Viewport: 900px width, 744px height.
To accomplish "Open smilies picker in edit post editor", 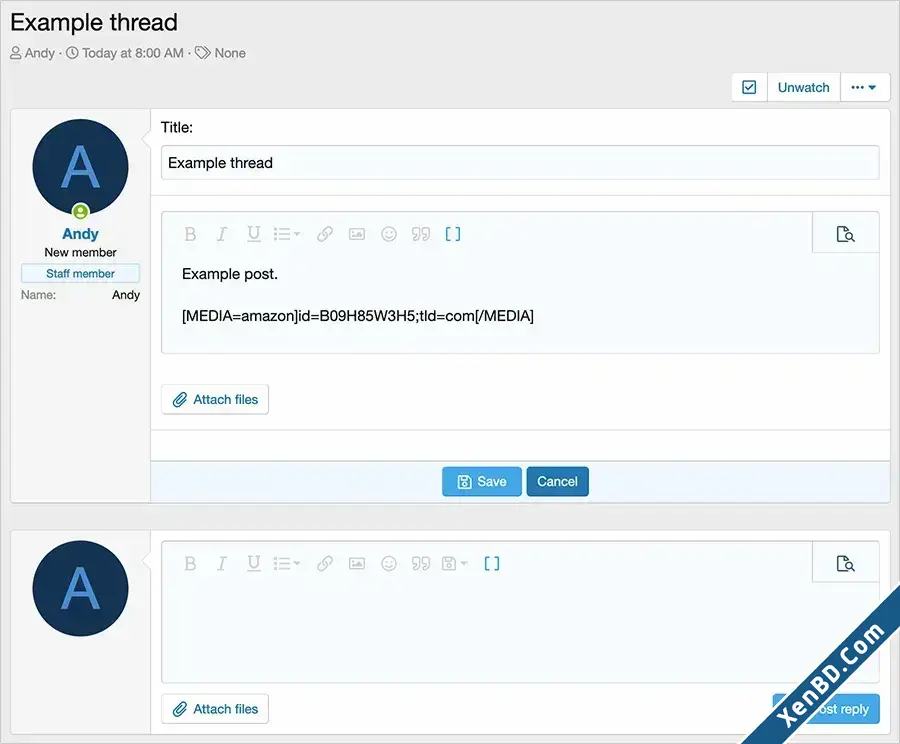I will 389,234.
